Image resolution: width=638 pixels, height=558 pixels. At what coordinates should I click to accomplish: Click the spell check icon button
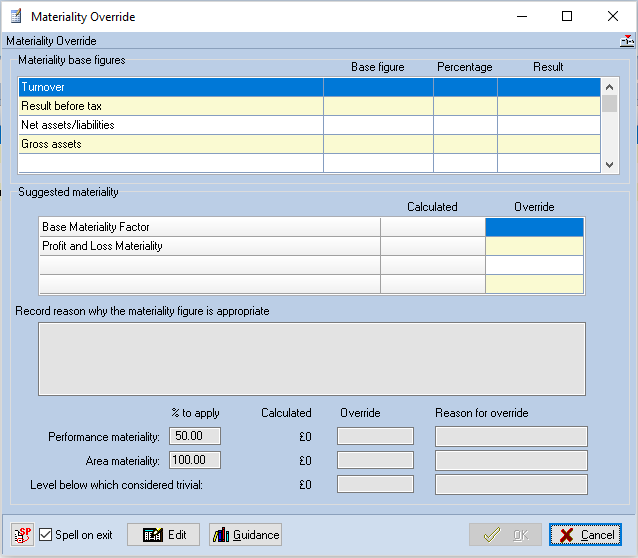[x=22, y=534]
